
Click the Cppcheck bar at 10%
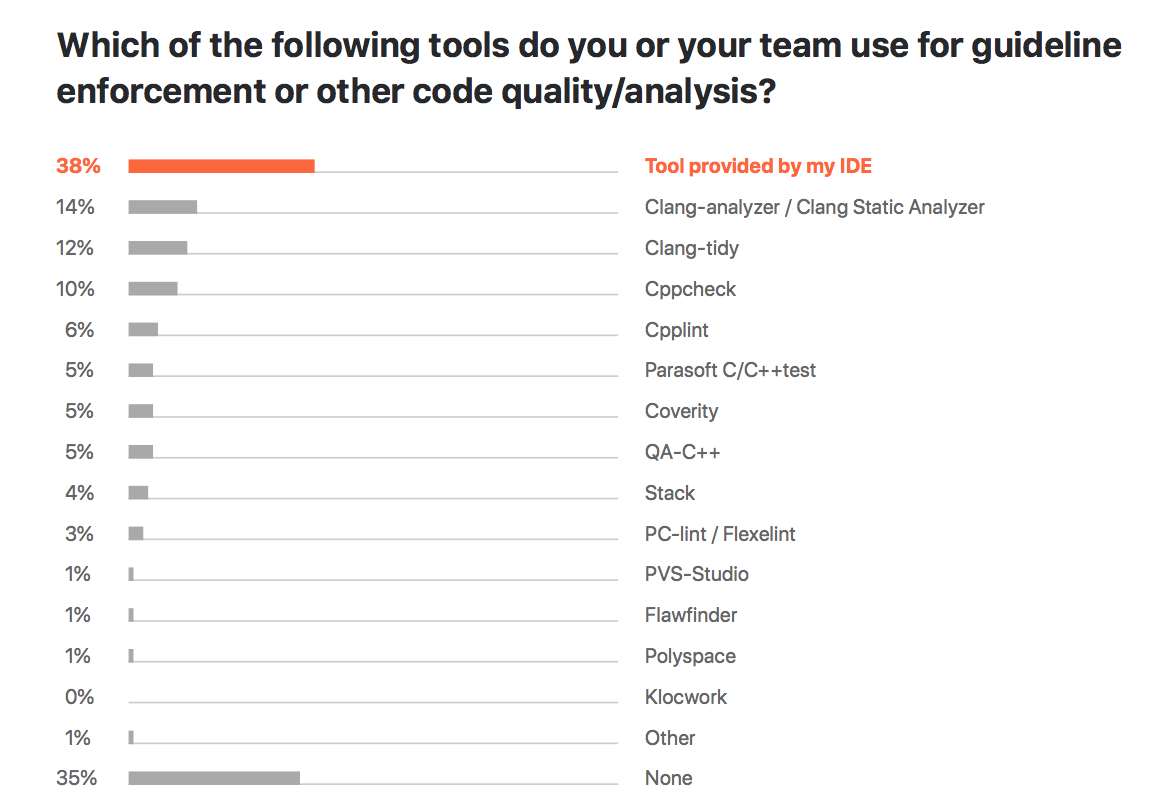coord(153,289)
